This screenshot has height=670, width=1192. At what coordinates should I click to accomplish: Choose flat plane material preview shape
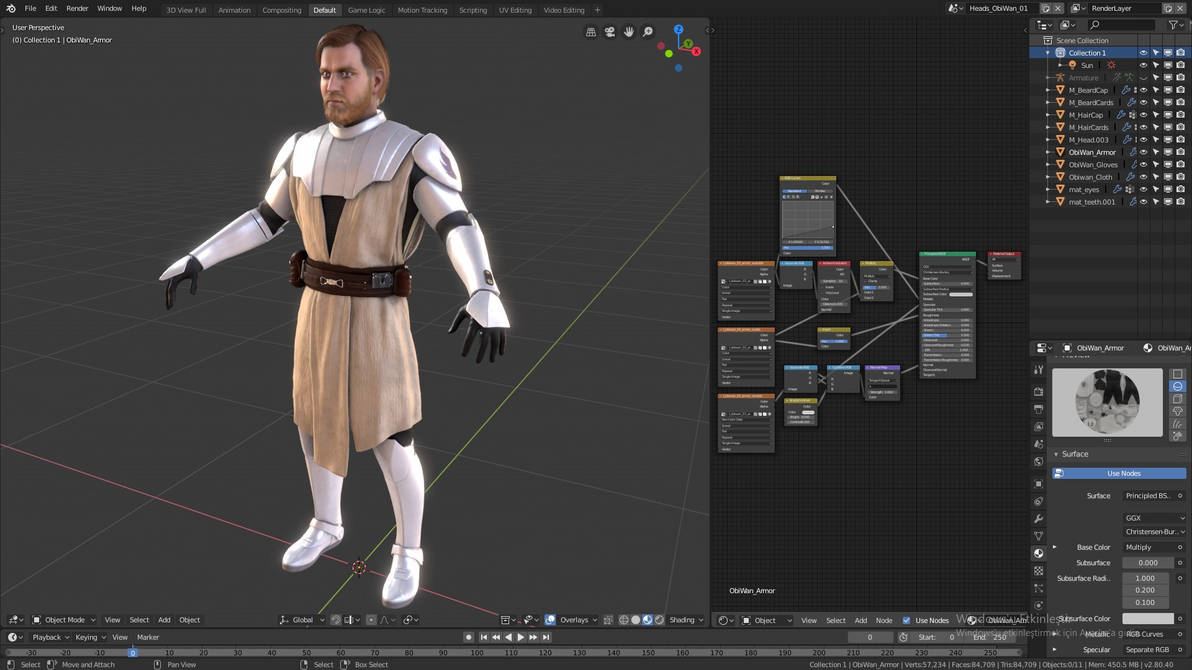click(x=1178, y=373)
